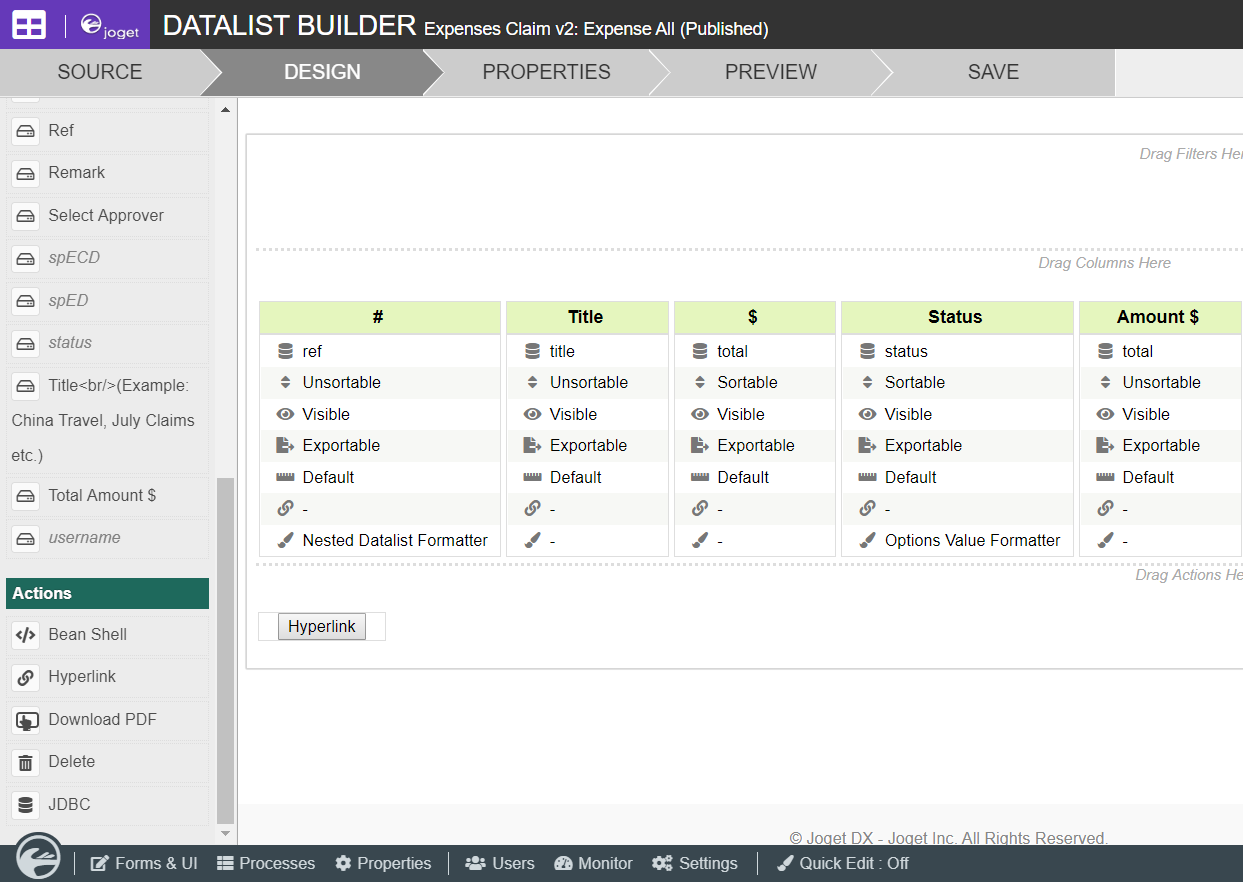Go to the PROPERTIES step tab

[546, 72]
